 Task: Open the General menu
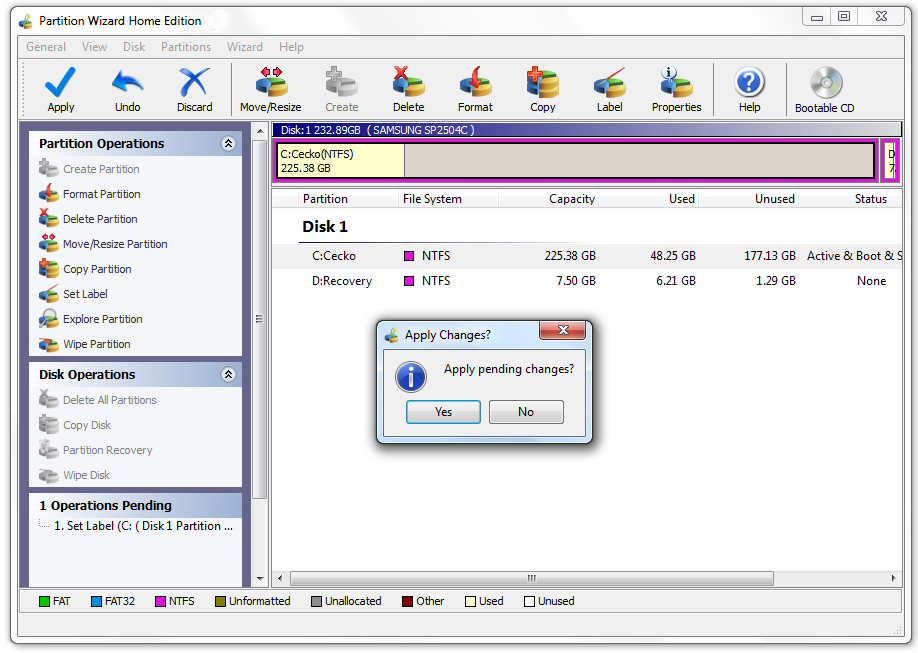[46, 47]
